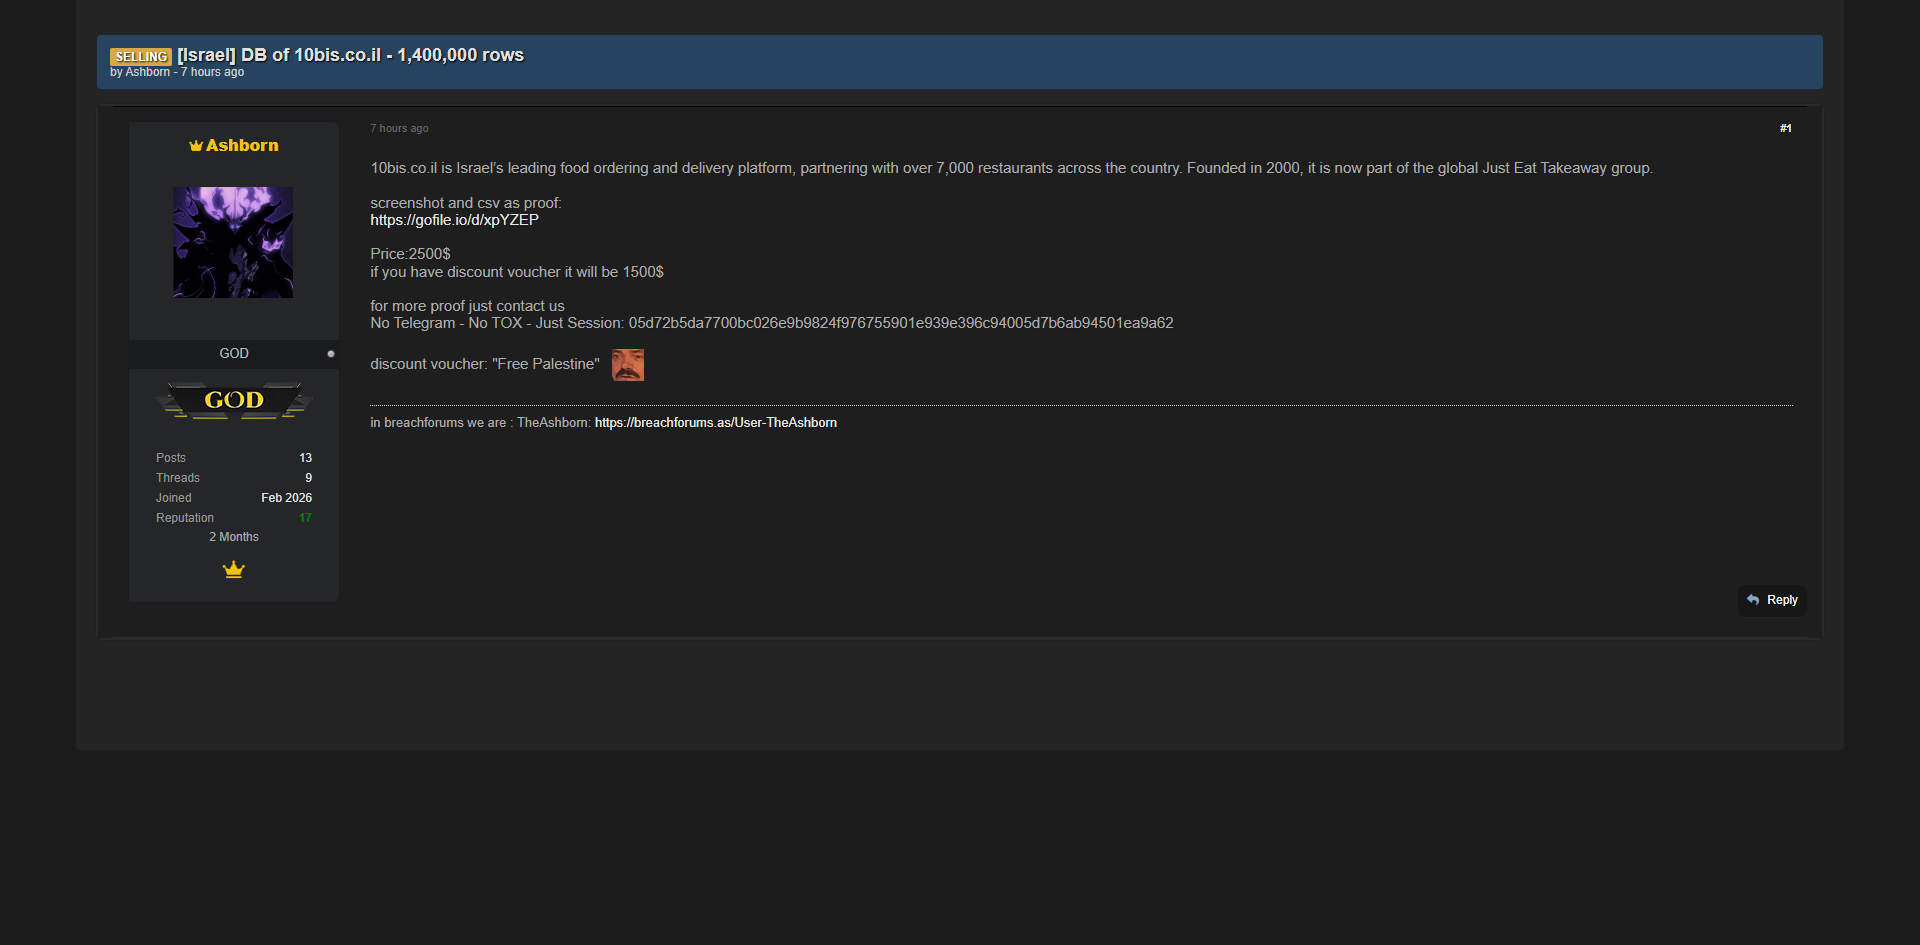
Task: Open the gofile.io proof link
Action: pos(454,220)
